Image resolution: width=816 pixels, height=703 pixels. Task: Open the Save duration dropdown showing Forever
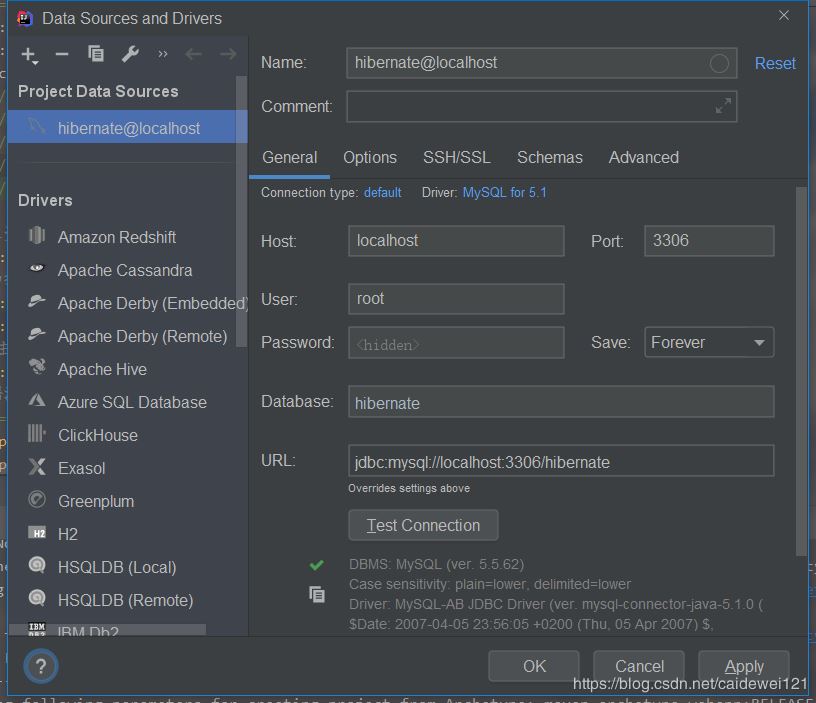pyautogui.click(x=708, y=342)
